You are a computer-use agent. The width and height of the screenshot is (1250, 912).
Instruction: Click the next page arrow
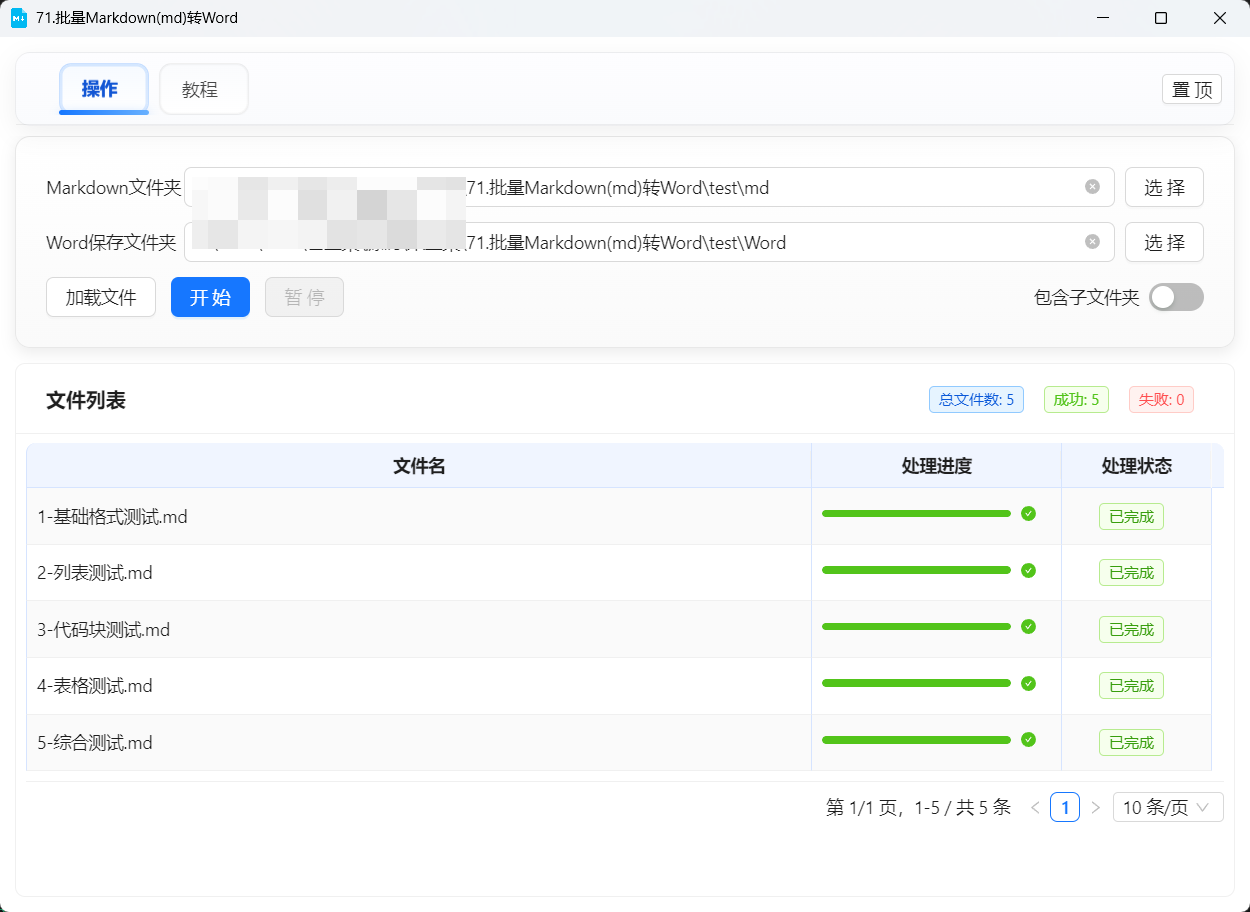1096,807
